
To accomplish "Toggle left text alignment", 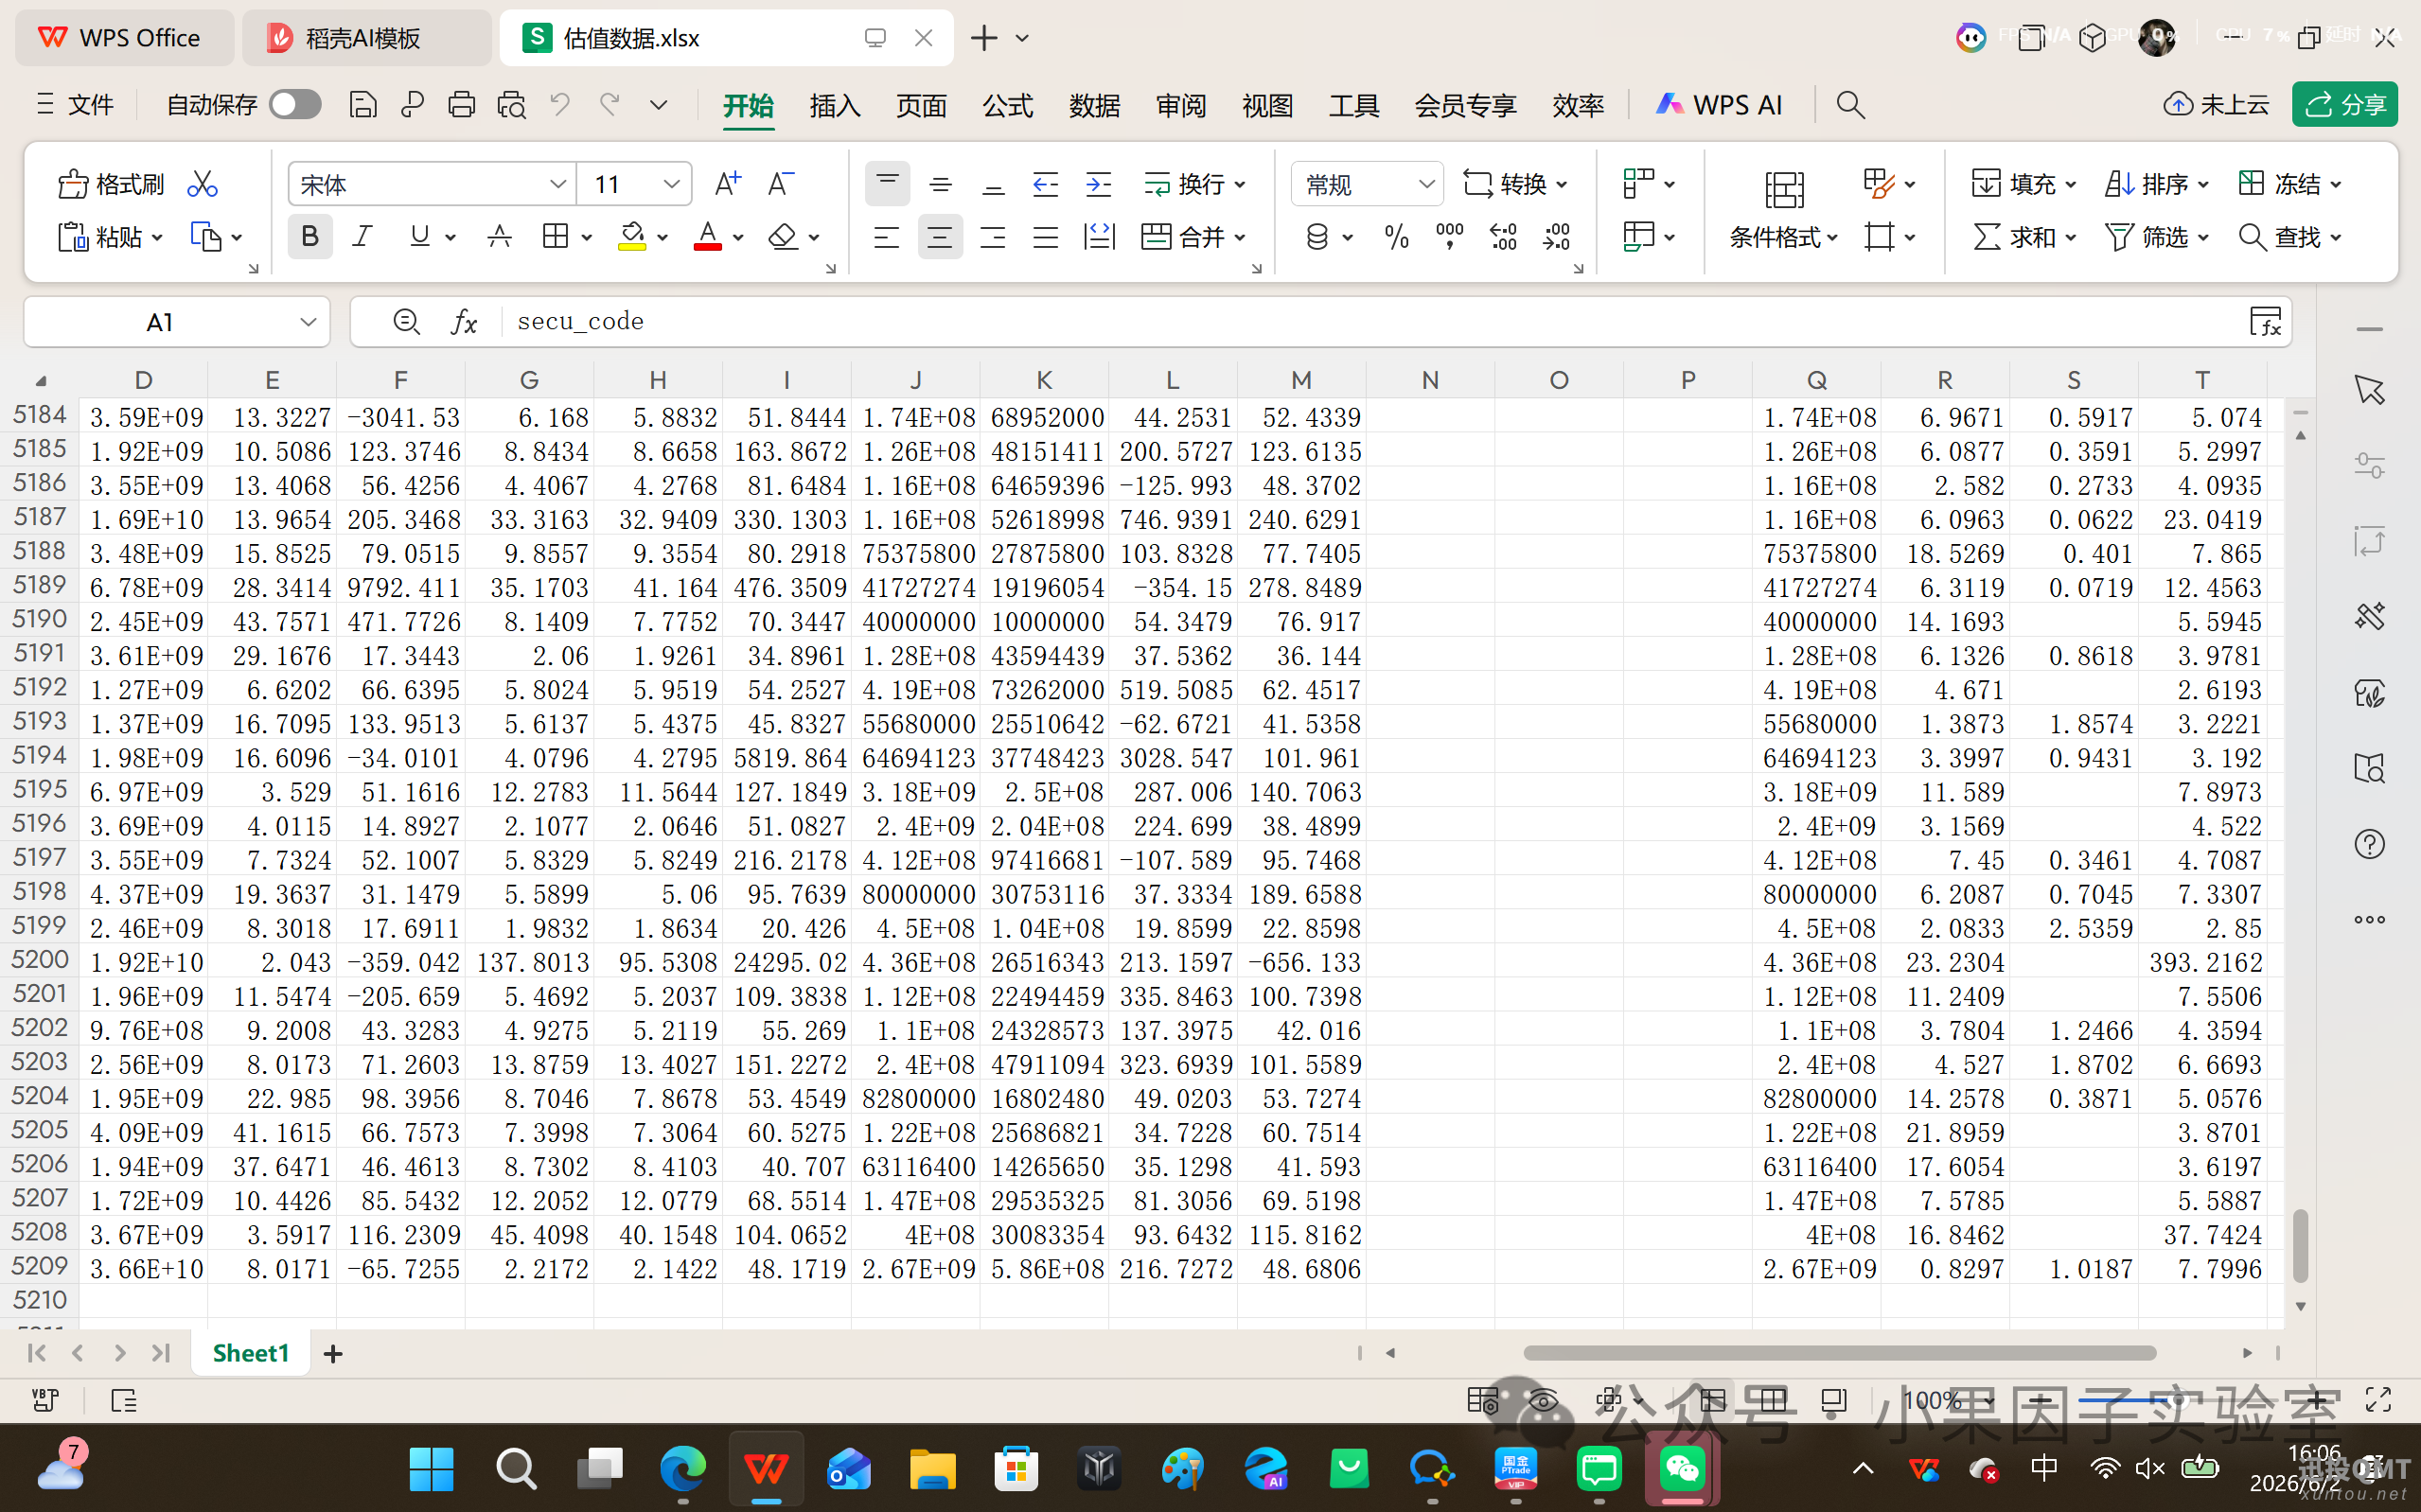I will [x=886, y=237].
